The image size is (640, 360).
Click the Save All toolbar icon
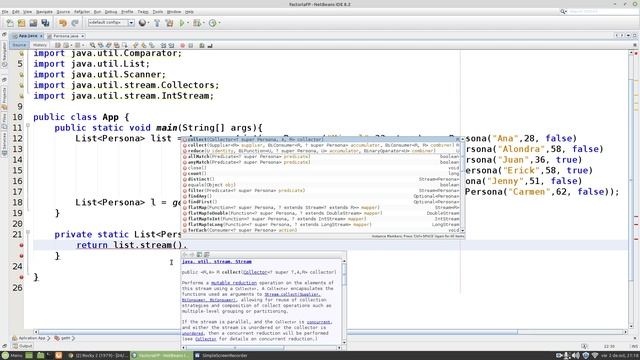pos(45,23)
